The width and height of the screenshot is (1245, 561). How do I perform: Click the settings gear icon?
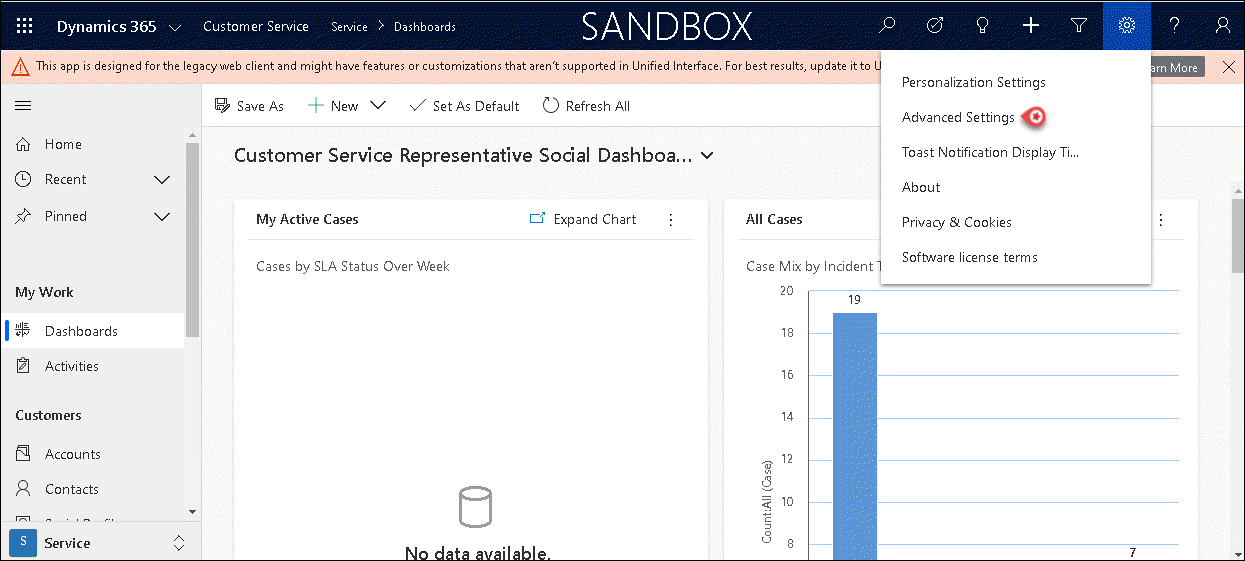coord(1127,26)
